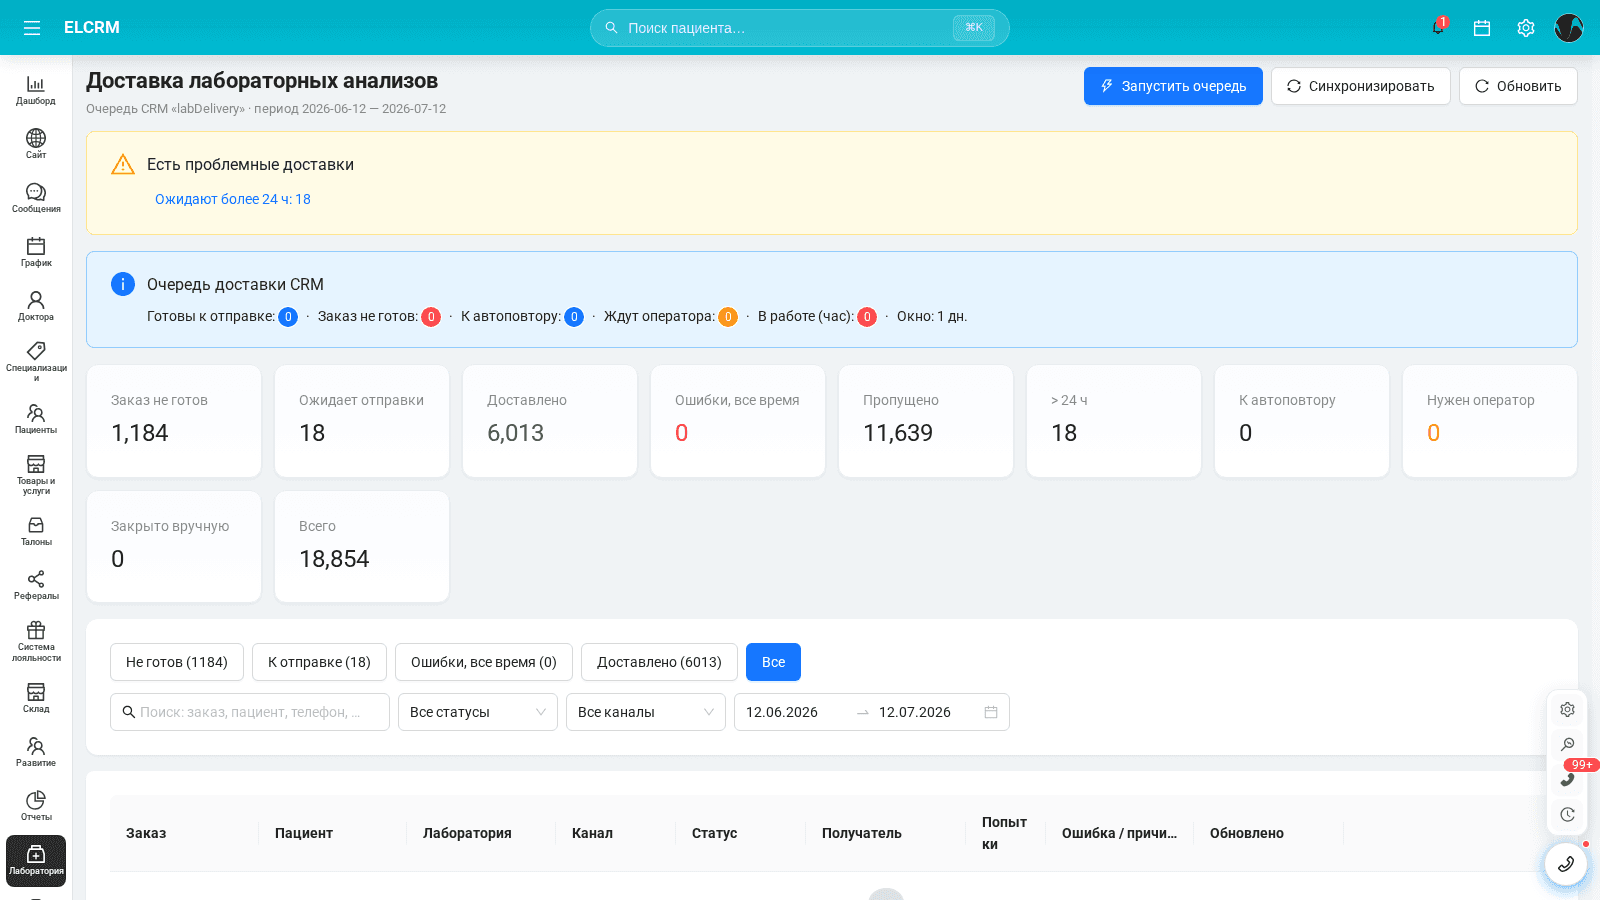Click patient search field in top bar

pos(800,28)
